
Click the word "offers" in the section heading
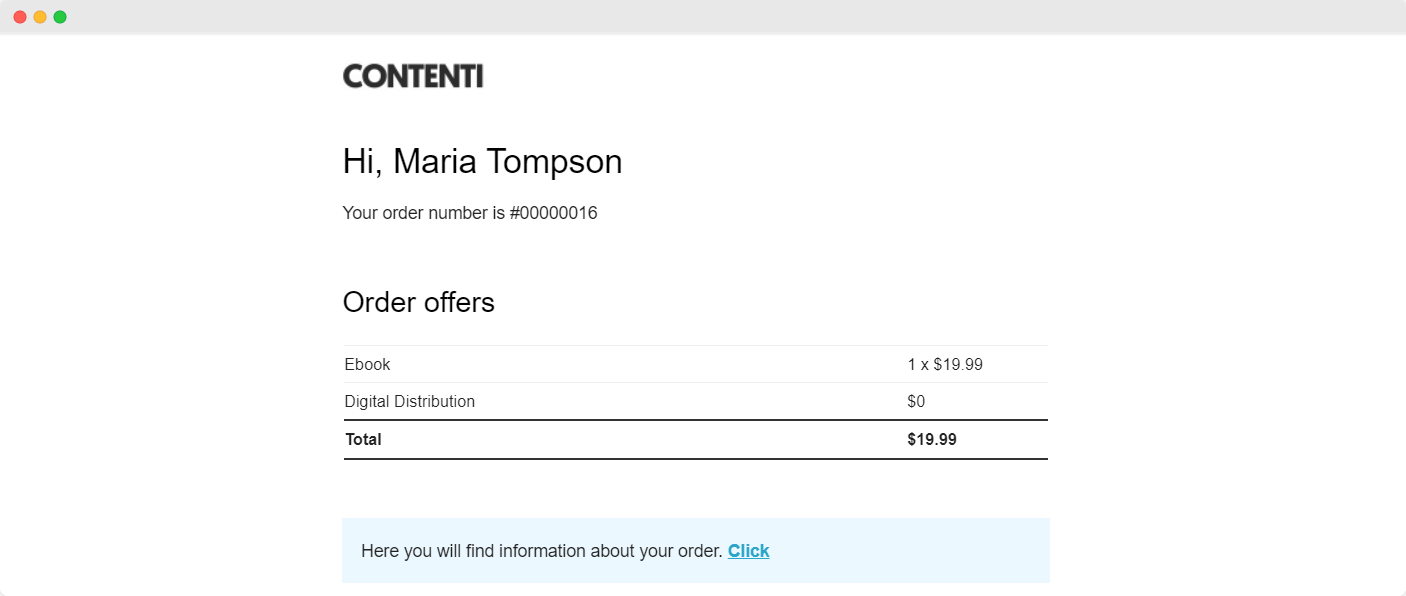tap(457, 302)
